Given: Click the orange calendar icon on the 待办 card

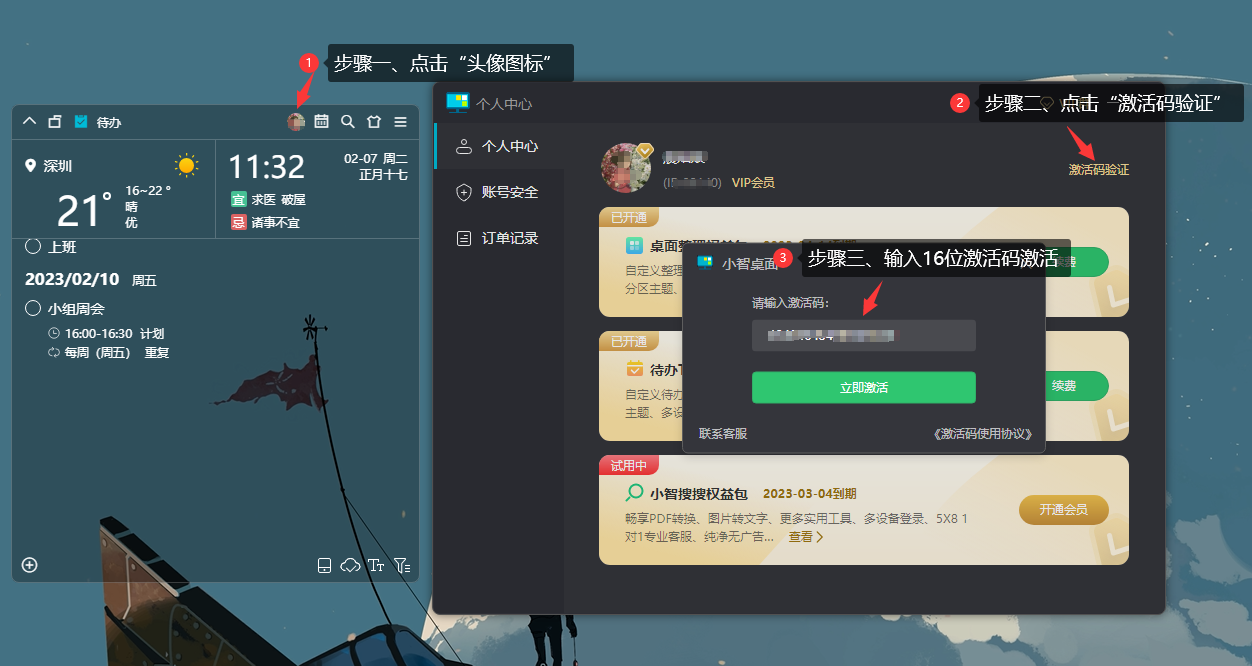Looking at the screenshot, I should [634, 369].
